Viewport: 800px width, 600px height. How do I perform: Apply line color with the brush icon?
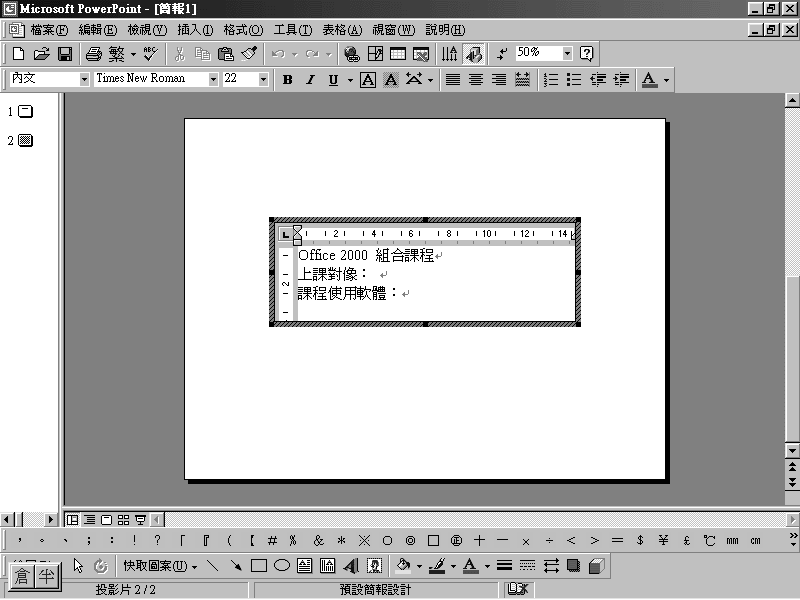pos(437,565)
